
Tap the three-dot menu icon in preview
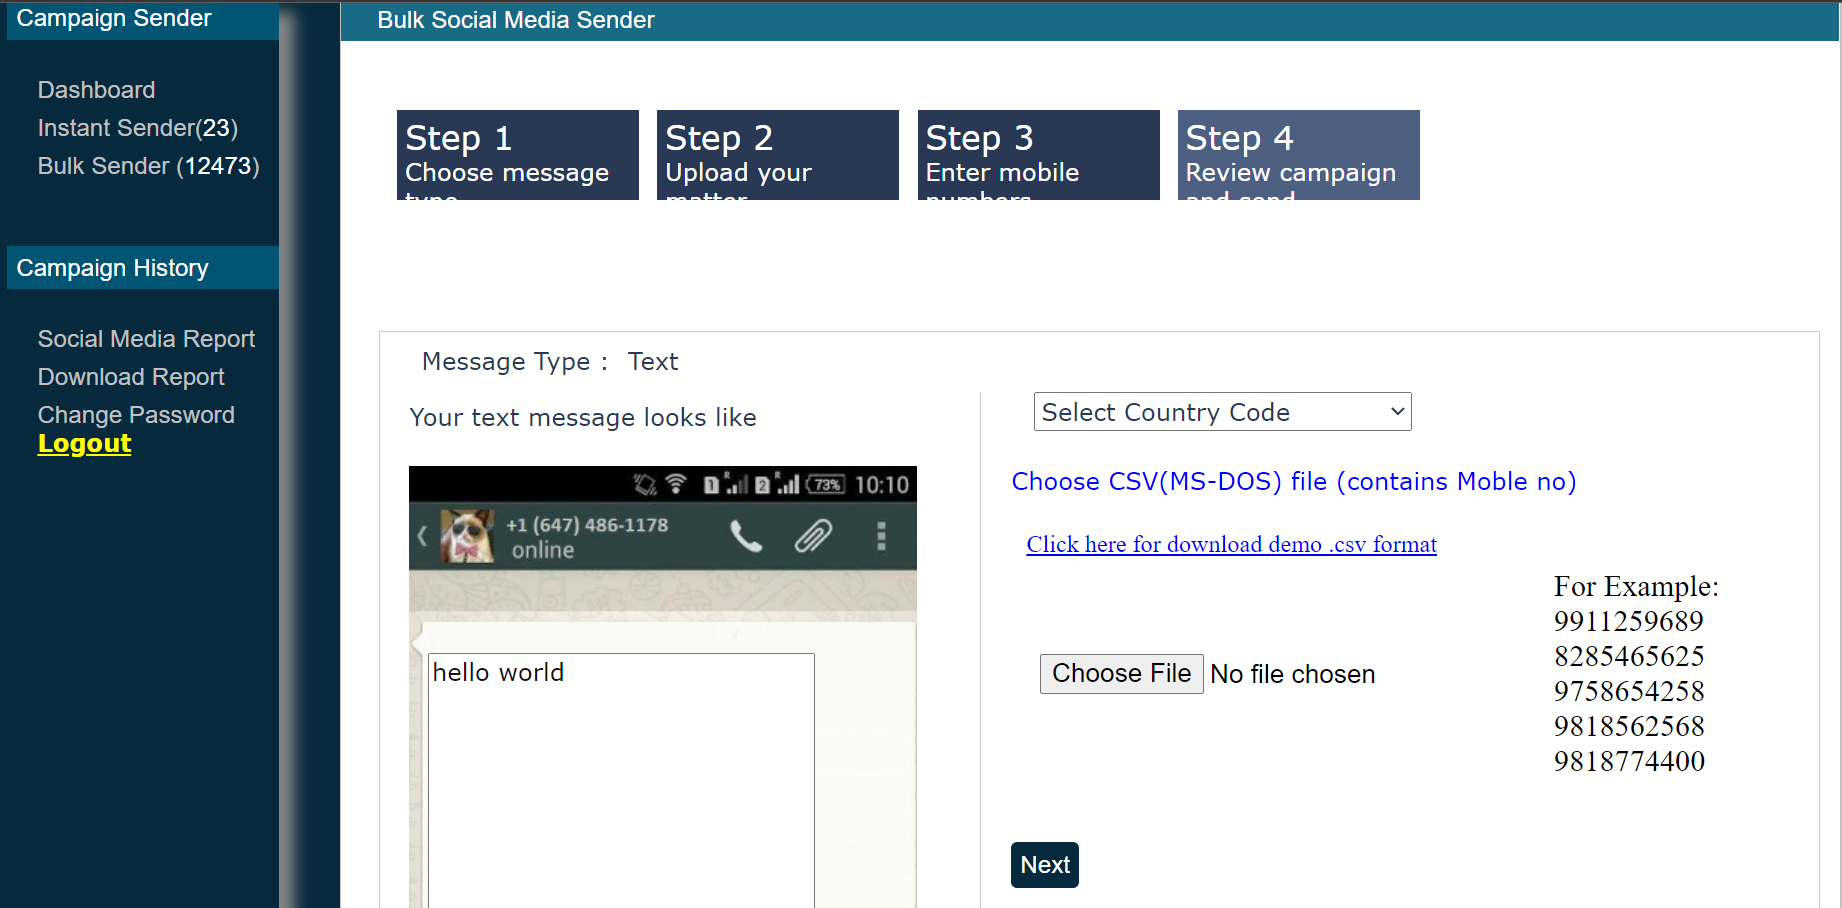pos(881,537)
